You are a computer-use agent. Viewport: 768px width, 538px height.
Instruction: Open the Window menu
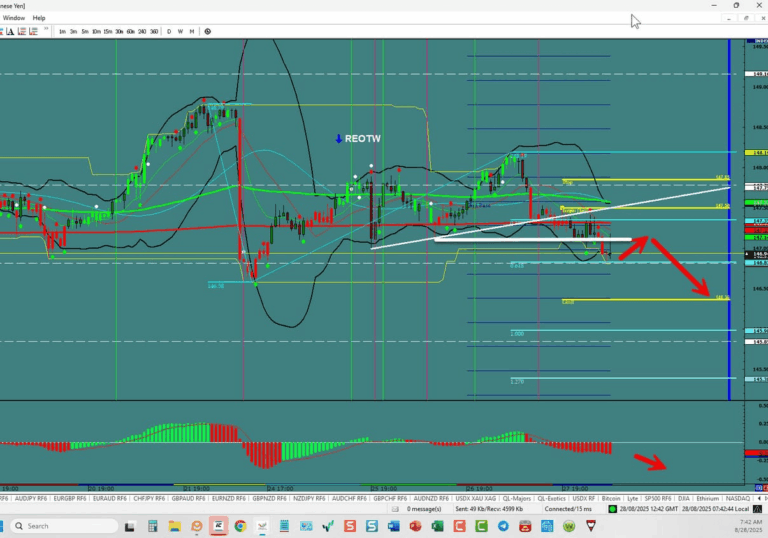pyautogui.click(x=14, y=18)
